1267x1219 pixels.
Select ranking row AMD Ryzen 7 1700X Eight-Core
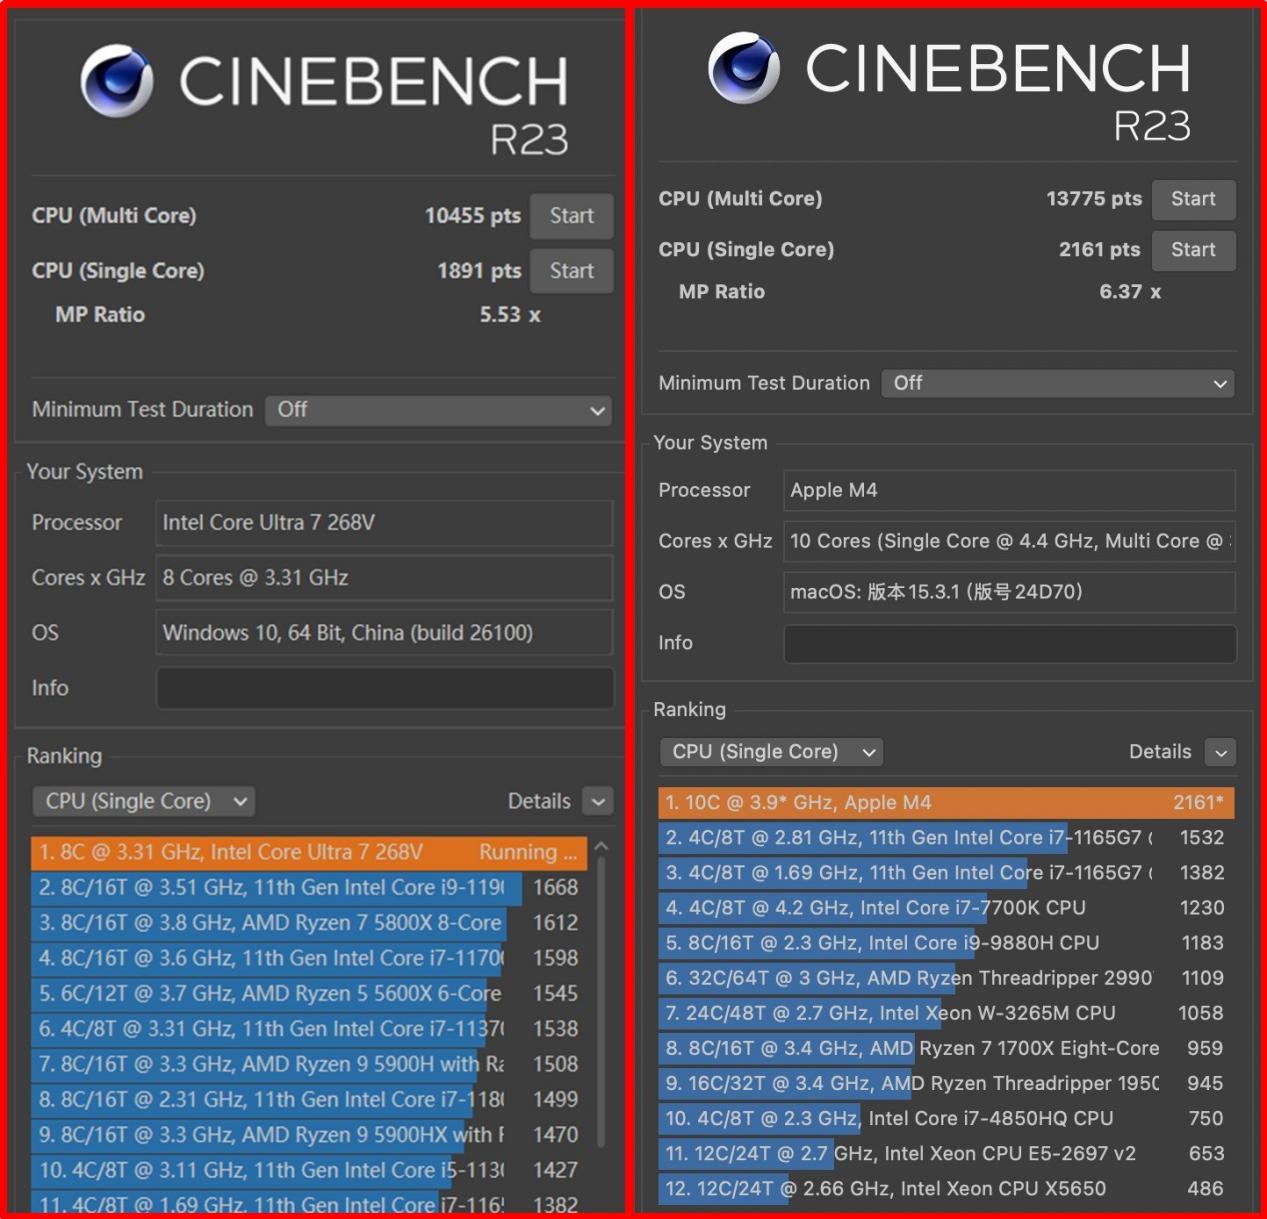[x=946, y=1048]
